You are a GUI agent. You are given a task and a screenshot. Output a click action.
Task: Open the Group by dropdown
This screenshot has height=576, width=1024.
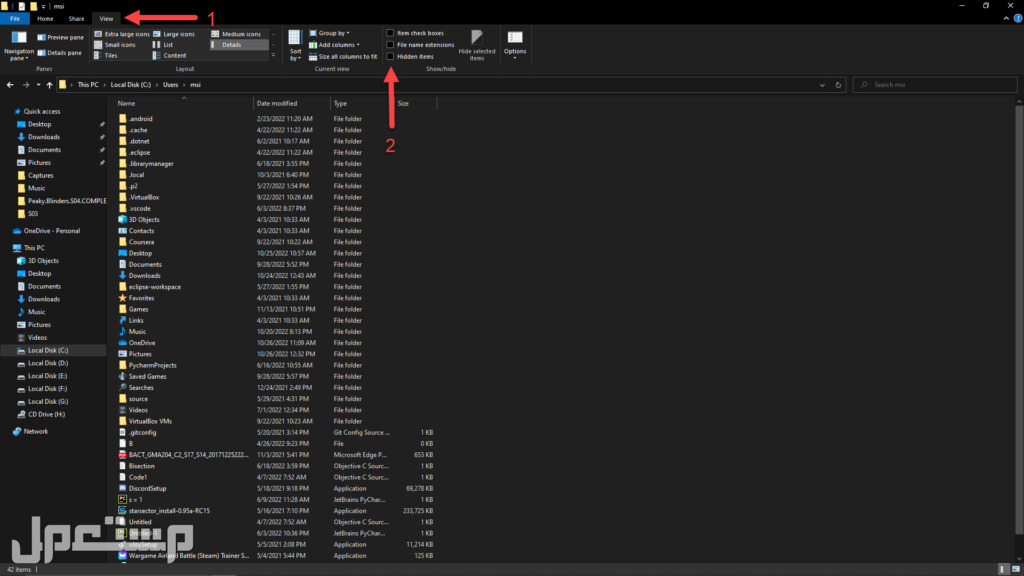329,33
